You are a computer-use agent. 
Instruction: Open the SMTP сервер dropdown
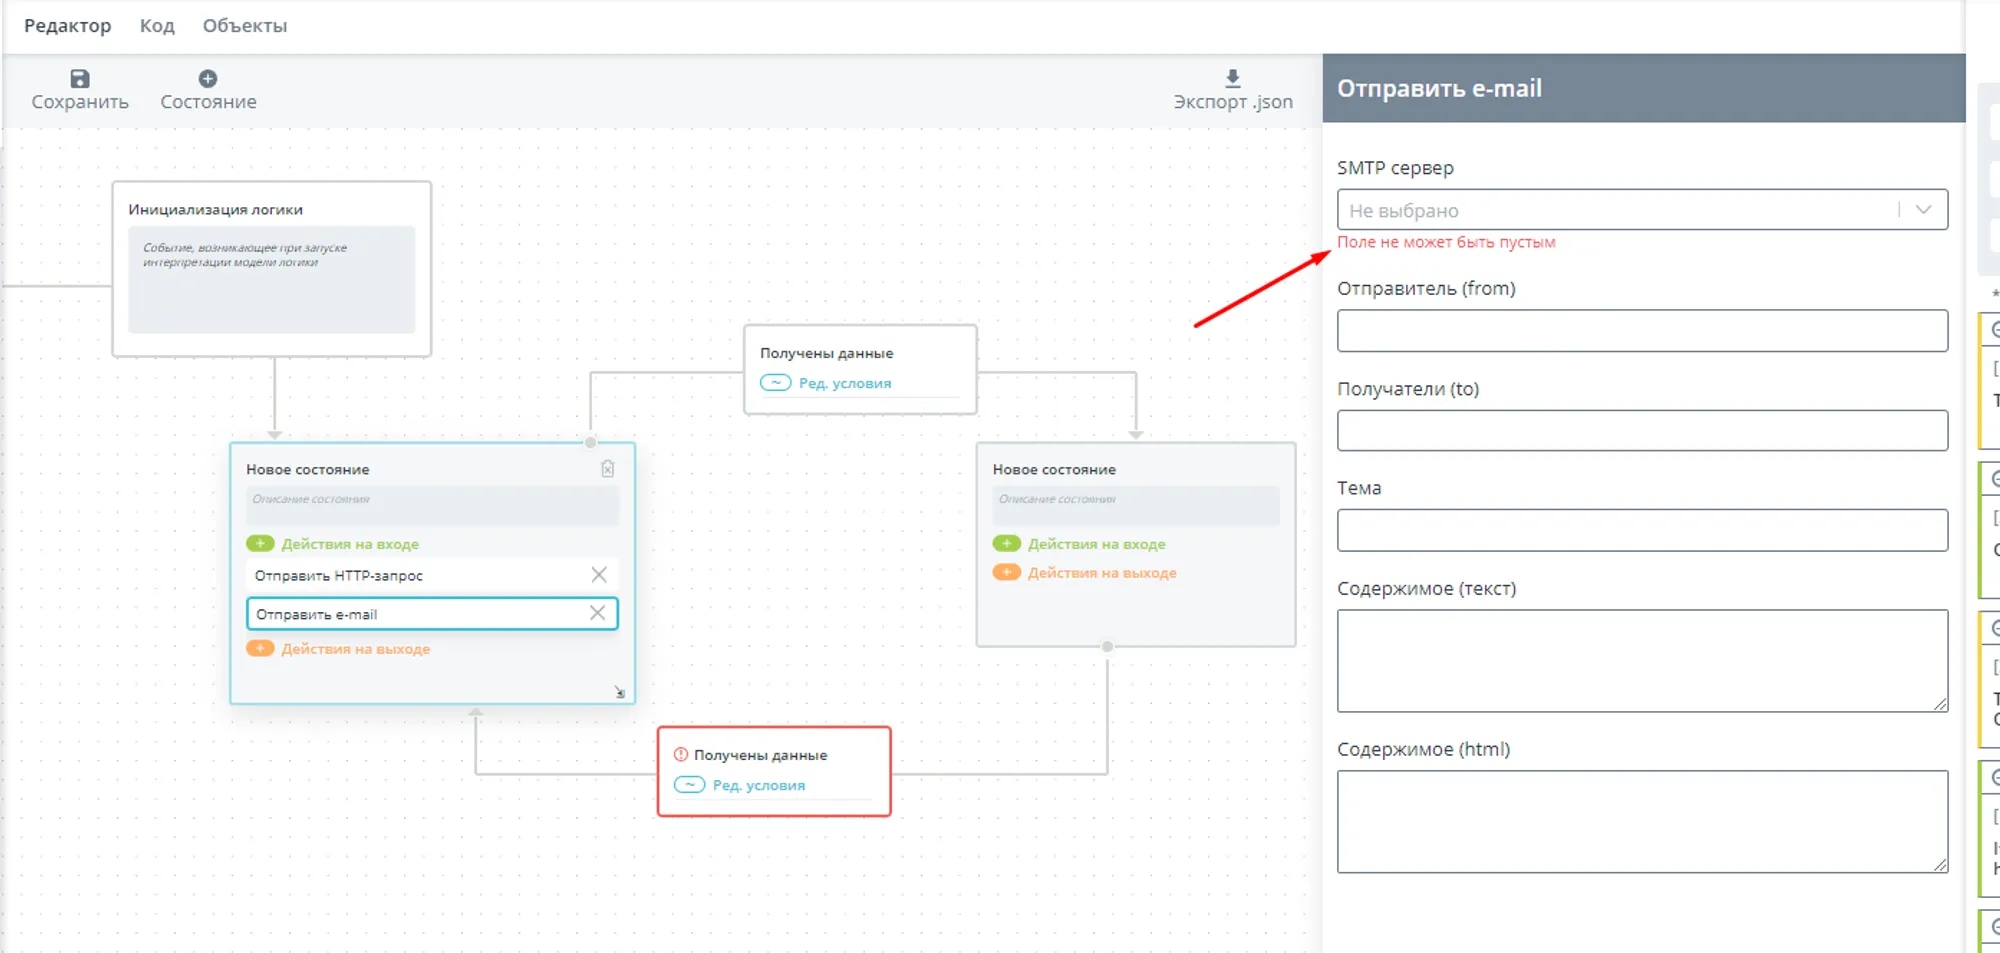[x=1641, y=210]
